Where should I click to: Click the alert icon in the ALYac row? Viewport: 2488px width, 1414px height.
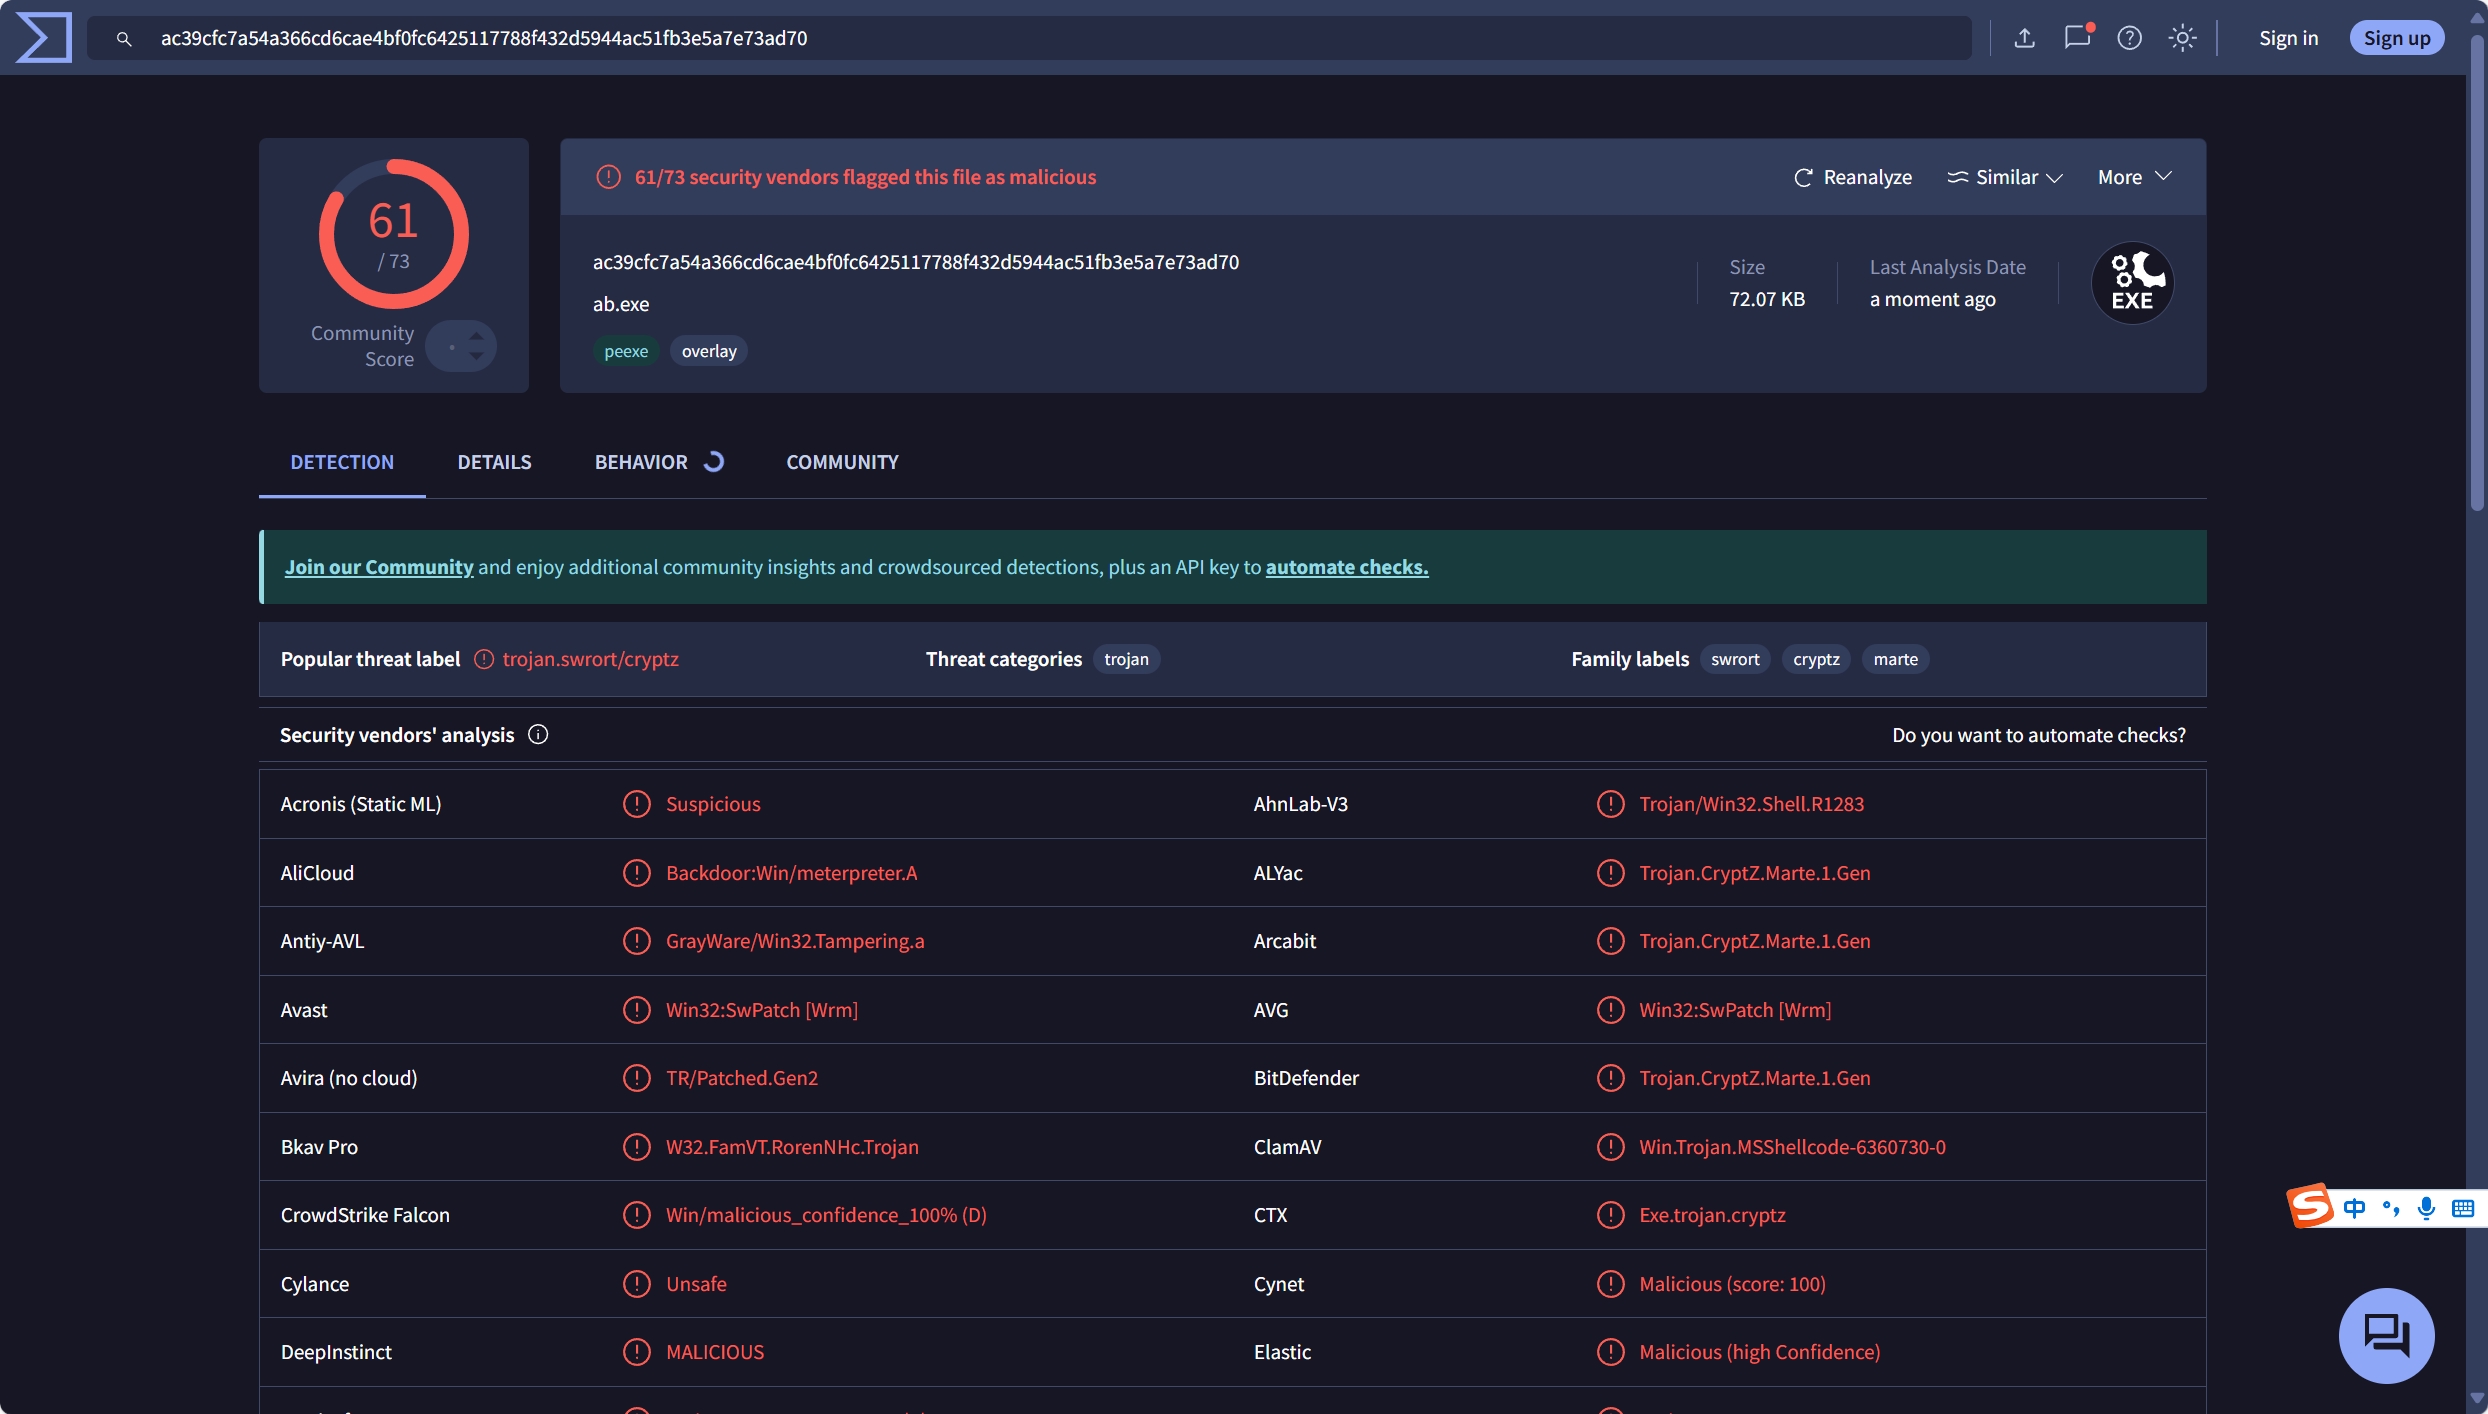click(x=1610, y=873)
